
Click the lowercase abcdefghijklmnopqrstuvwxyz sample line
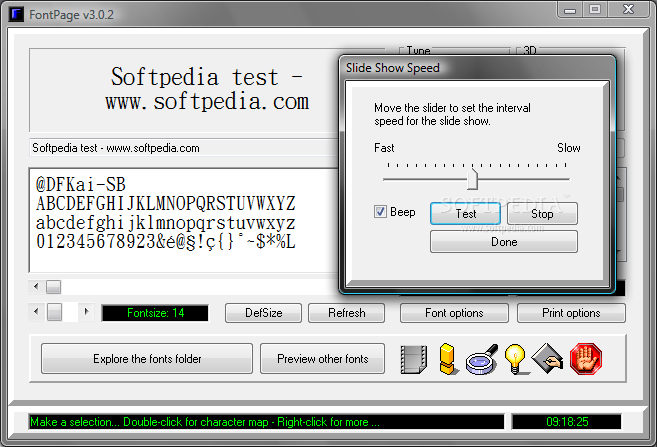click(166, 223)
